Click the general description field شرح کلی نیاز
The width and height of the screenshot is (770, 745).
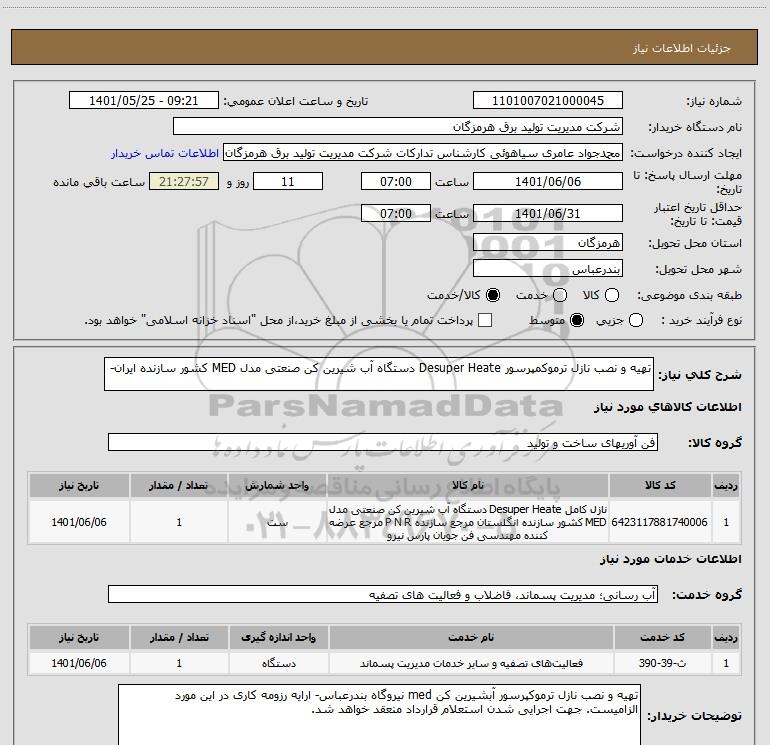tap(379, 374)
